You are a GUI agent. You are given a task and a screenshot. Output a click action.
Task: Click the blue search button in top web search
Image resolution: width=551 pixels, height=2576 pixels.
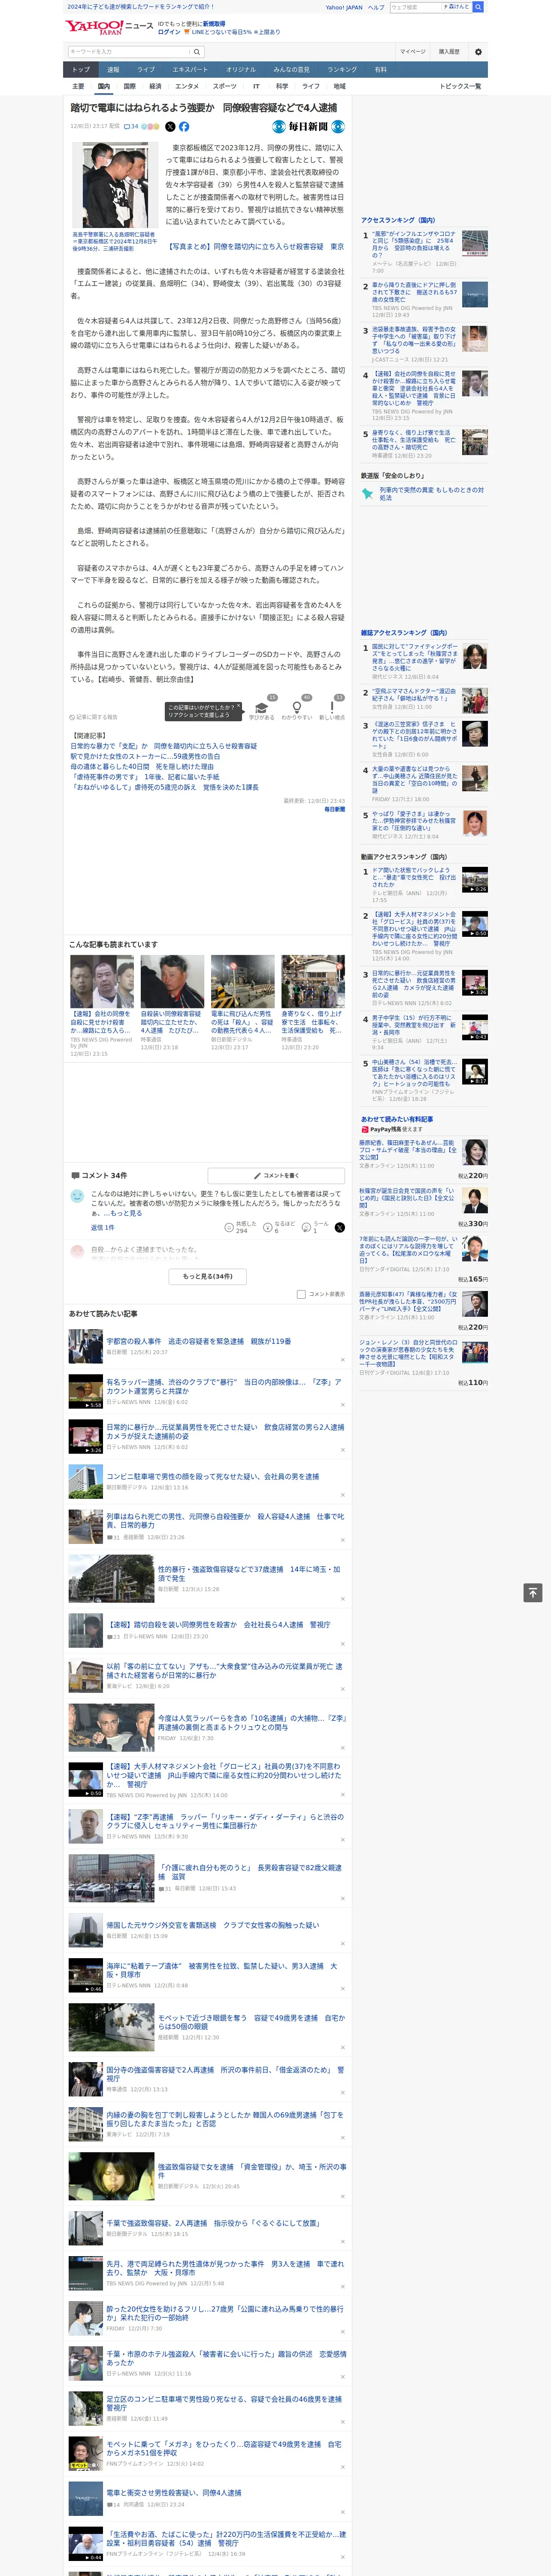pos(478,7)
